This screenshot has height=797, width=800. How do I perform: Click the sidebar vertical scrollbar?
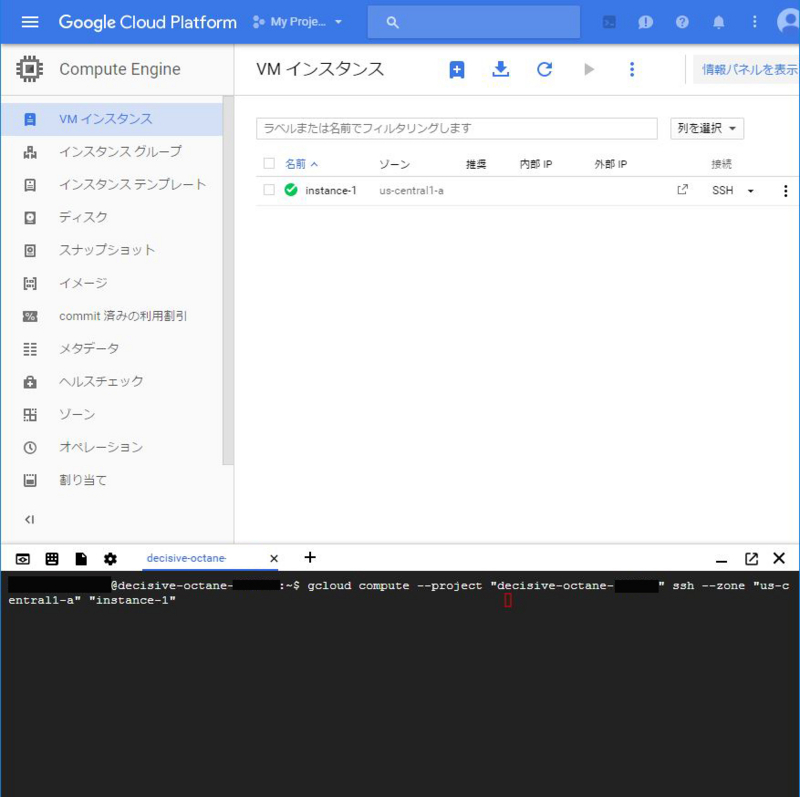pos(228,280)
